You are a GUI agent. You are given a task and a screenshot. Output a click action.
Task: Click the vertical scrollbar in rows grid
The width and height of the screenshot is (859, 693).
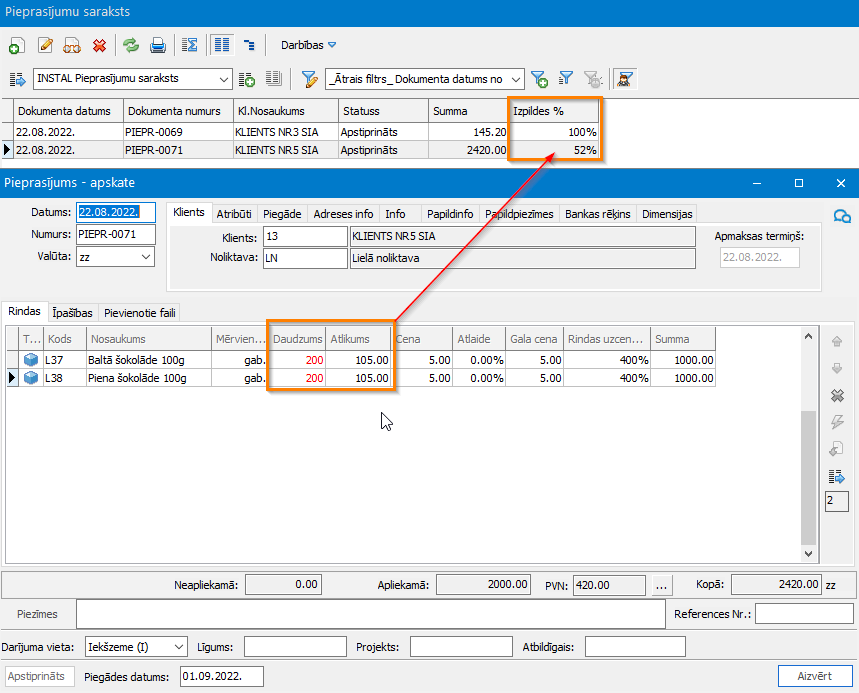[809, 470]
